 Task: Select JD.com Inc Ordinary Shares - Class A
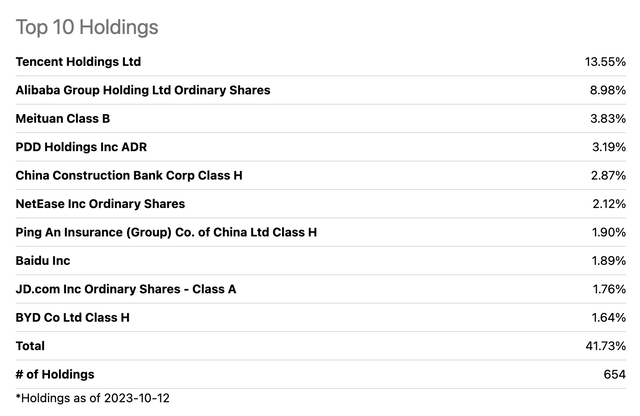(126, 289)
